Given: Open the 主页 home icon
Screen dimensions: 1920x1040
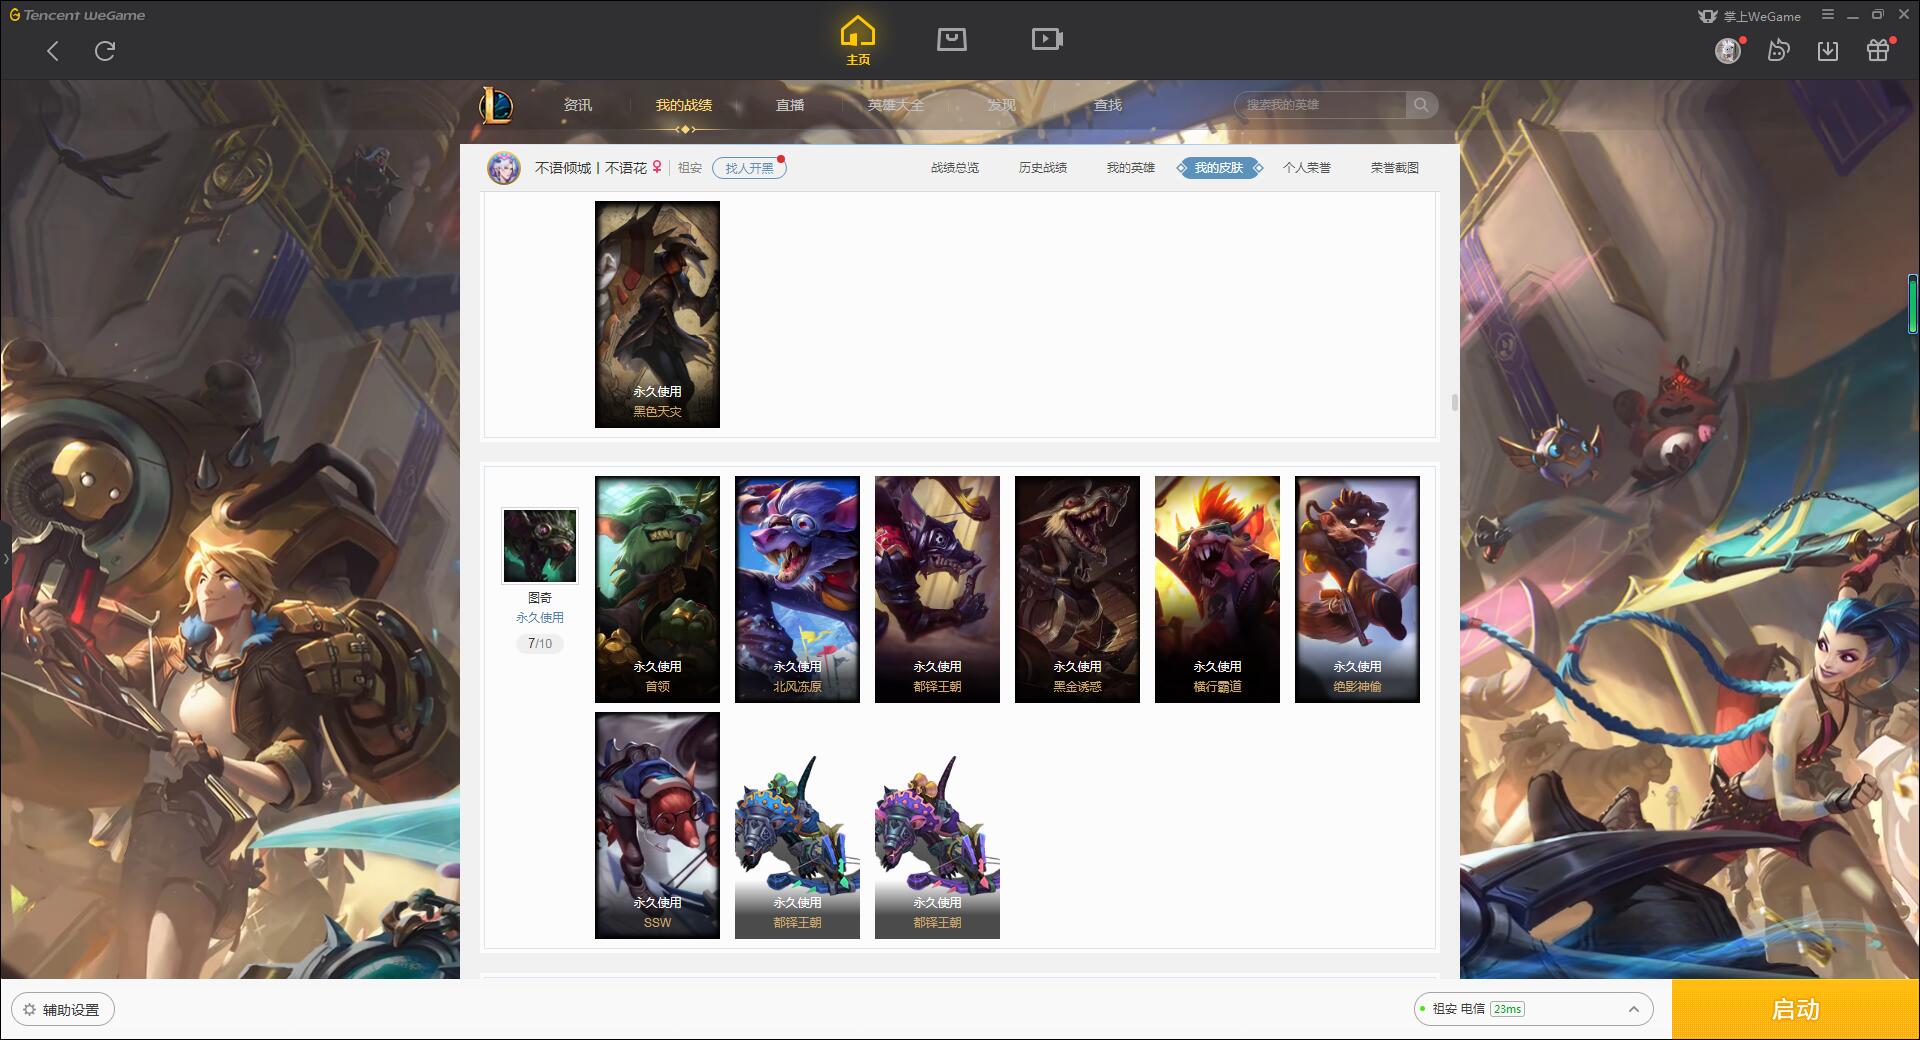Looking at the screenshot, I should [858, 41].
